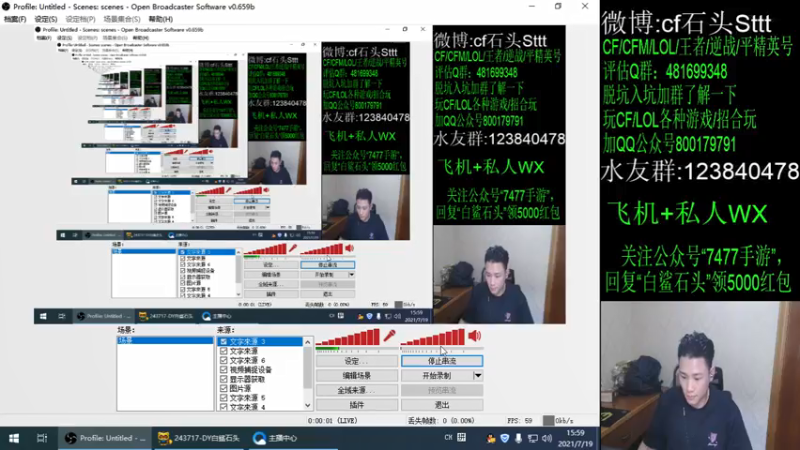Open 243717-DY白鲨石头 taskbar app

point(199,438)
